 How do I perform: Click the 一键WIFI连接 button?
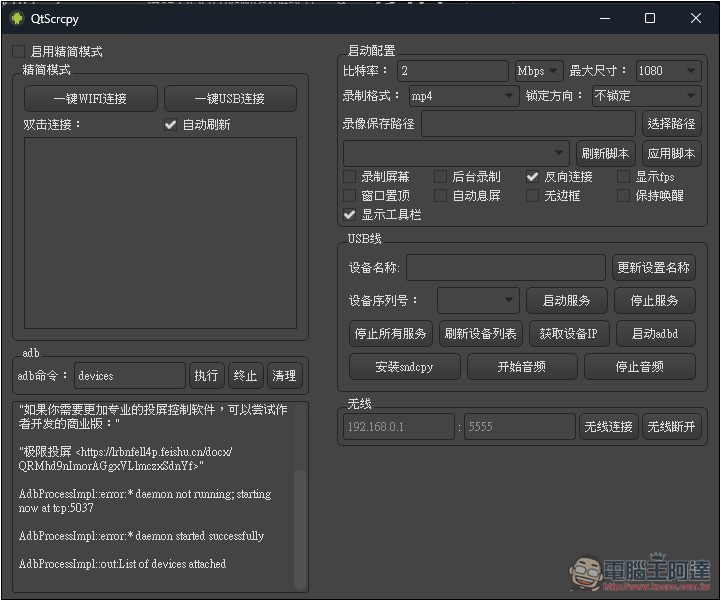coord(91,98)
